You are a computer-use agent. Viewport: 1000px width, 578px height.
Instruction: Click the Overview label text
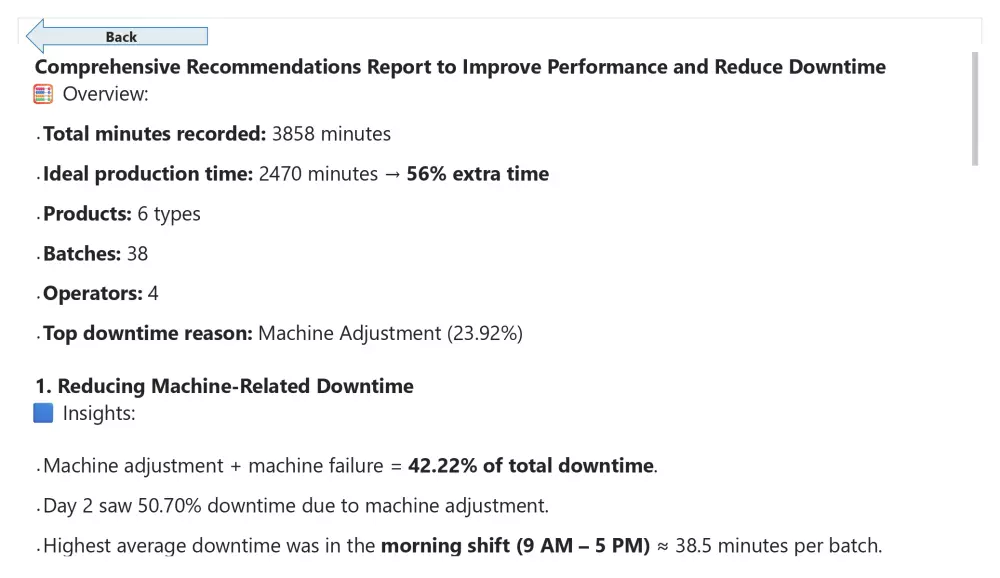pyautogui.click(x=105, y=95)
